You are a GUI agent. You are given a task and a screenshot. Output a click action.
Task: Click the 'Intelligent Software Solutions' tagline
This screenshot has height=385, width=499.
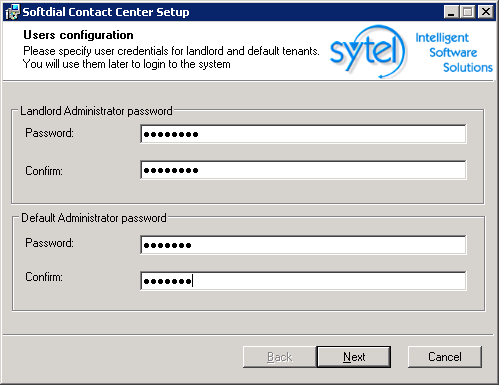tap(454, 52)
